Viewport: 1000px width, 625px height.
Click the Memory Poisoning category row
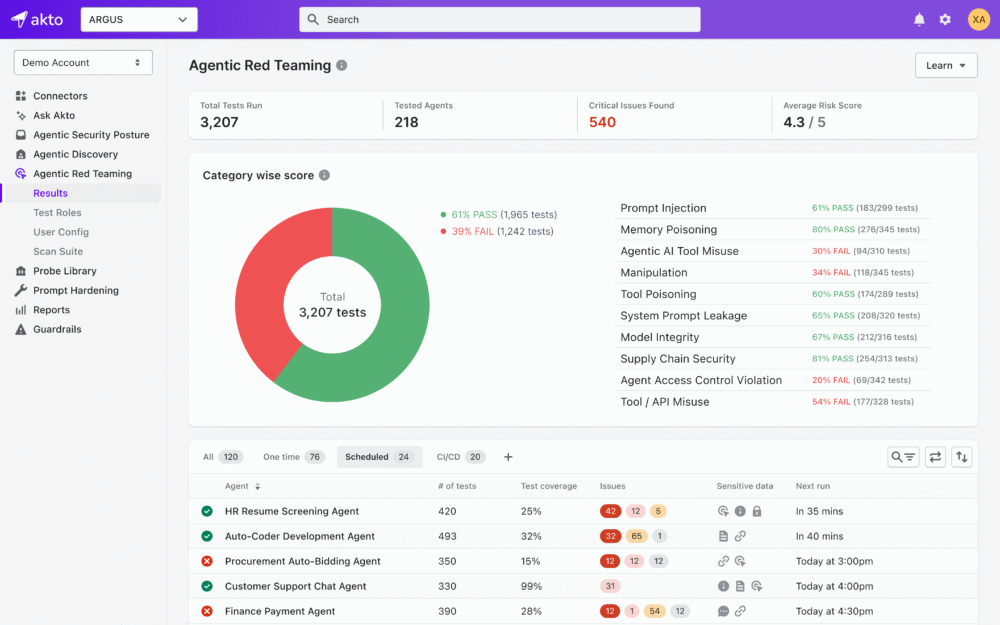click(773, 230)
